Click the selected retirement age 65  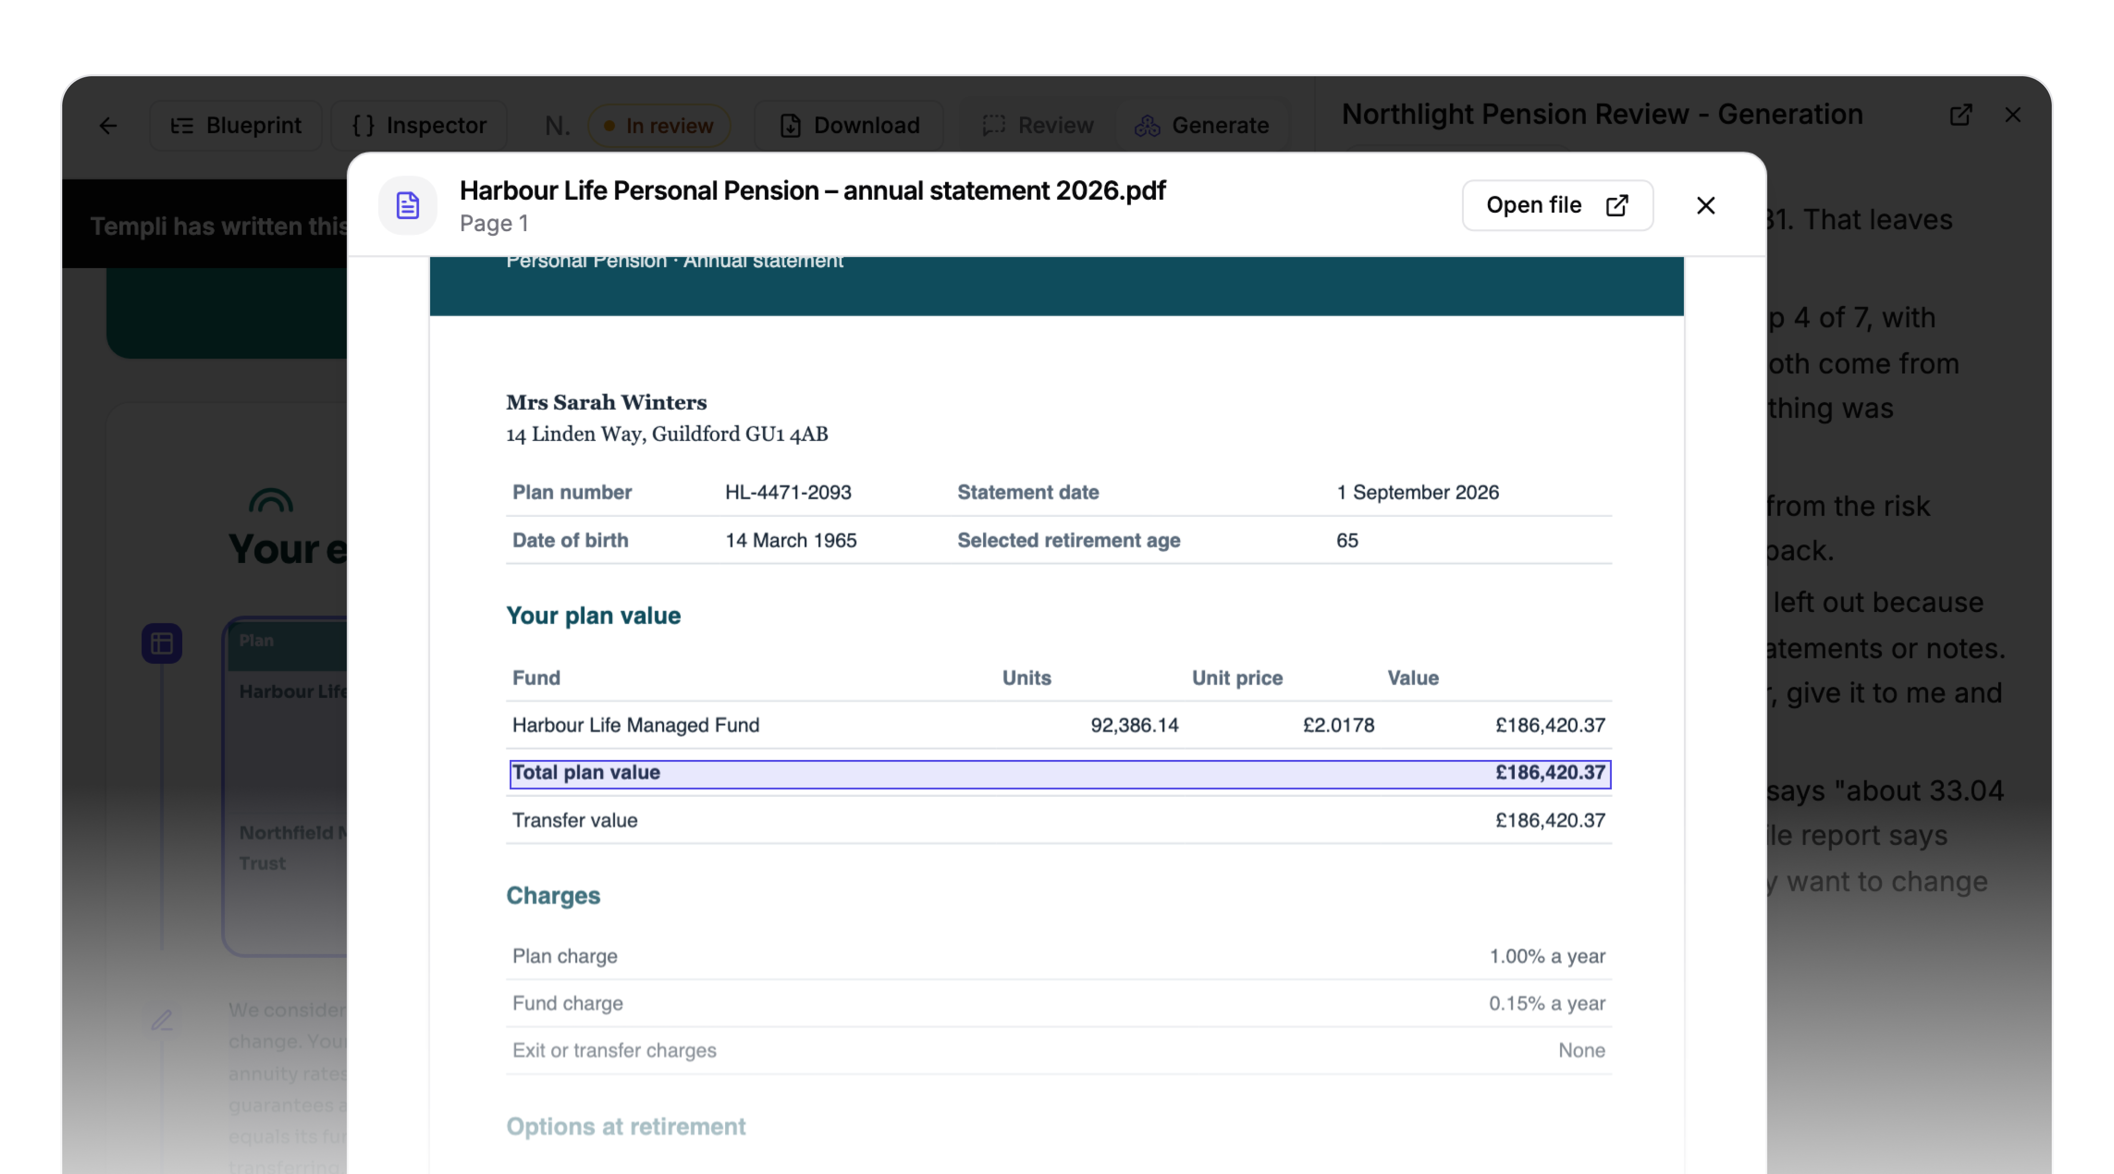[x=1347, y=541]
